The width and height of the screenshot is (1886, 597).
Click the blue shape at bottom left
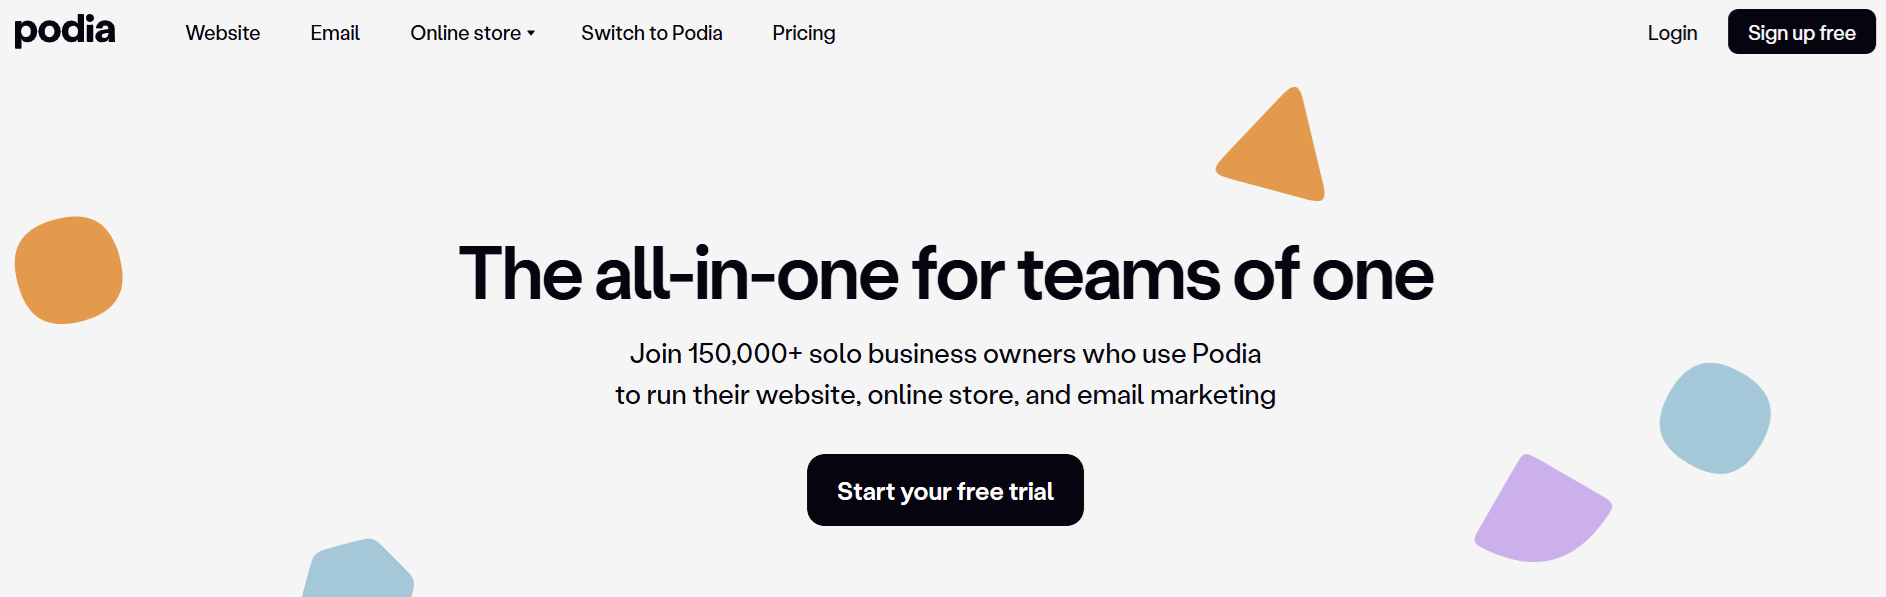(x=358, y=572)
